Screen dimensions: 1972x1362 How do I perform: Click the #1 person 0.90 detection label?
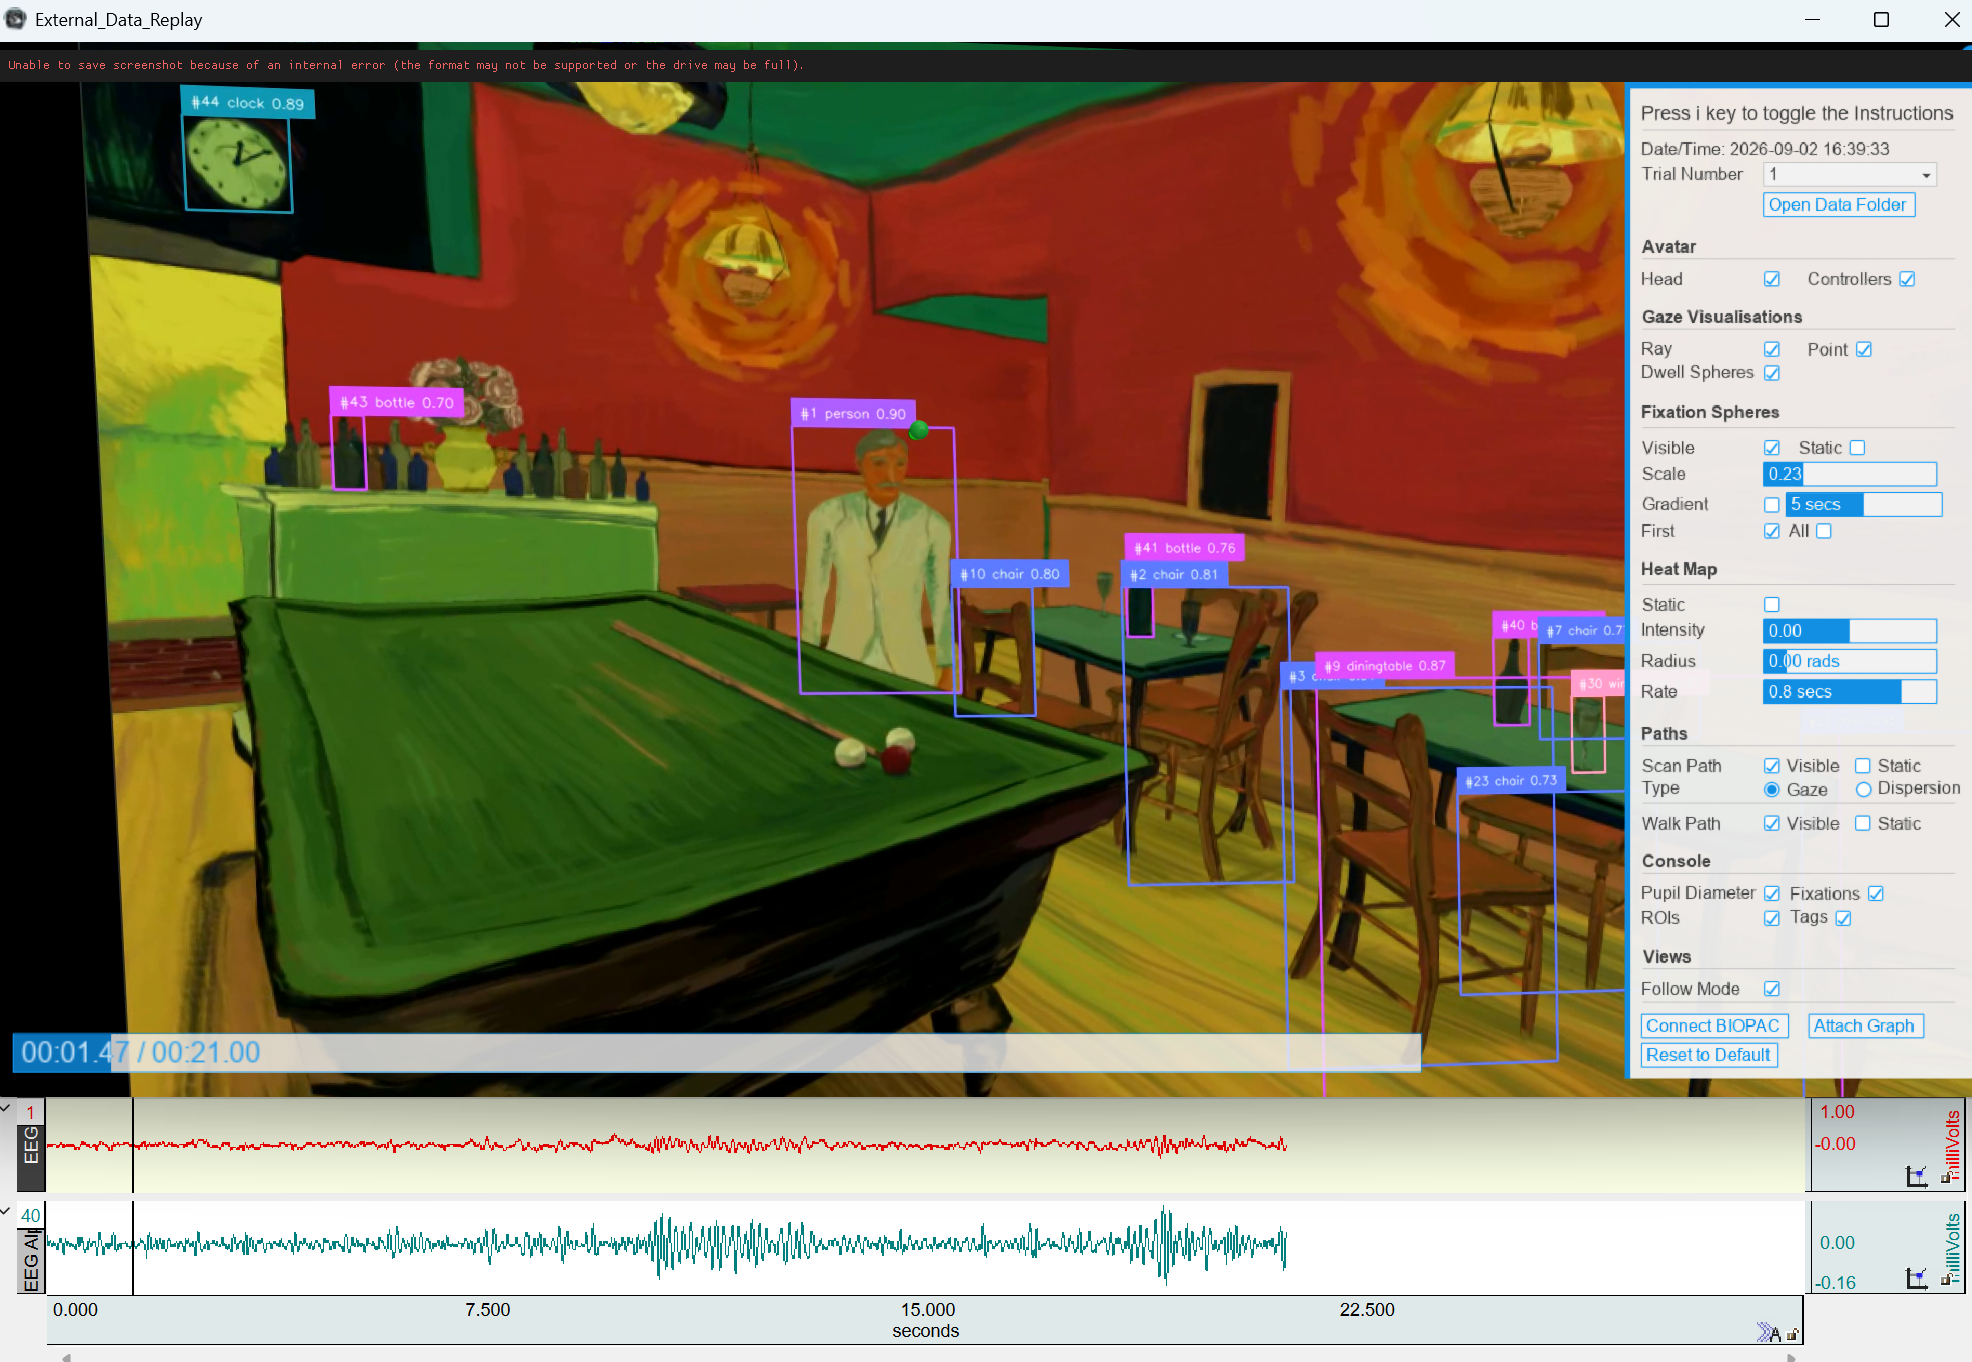pyautogui.click(x=852, y=413)
